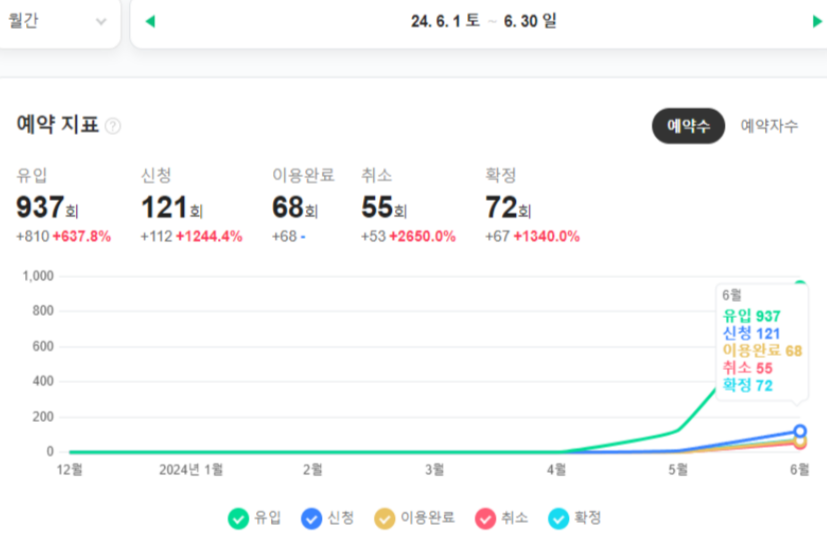The width and height of the screenshot is (827, 553).
Task: Toggle the cyan 확정 legend checkmark
Action: (559, 518)
